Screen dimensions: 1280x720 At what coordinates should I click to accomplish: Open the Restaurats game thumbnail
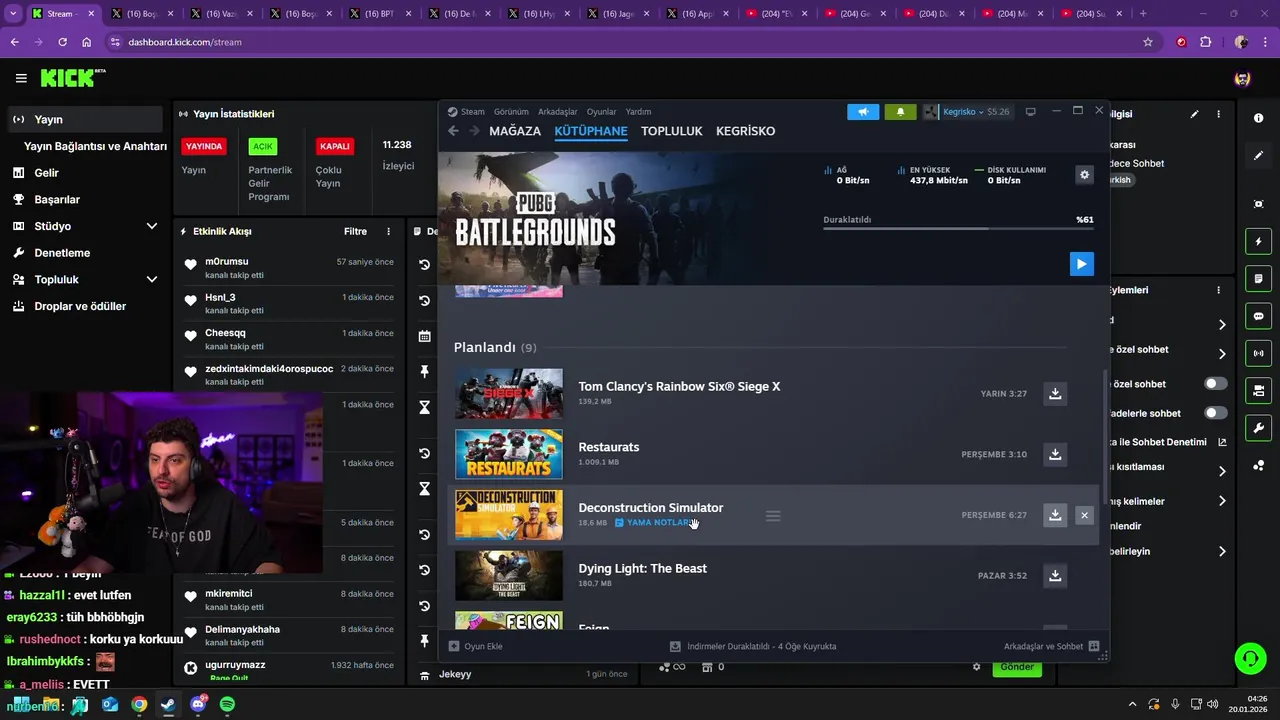point(509,454)
